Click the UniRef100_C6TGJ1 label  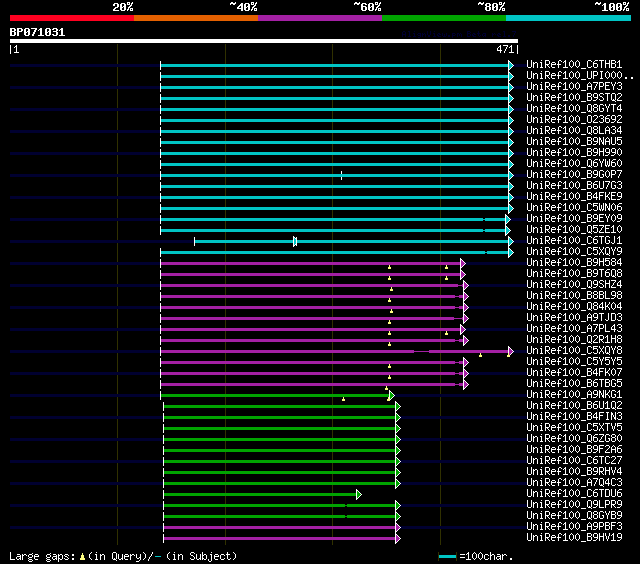point(574,240)
